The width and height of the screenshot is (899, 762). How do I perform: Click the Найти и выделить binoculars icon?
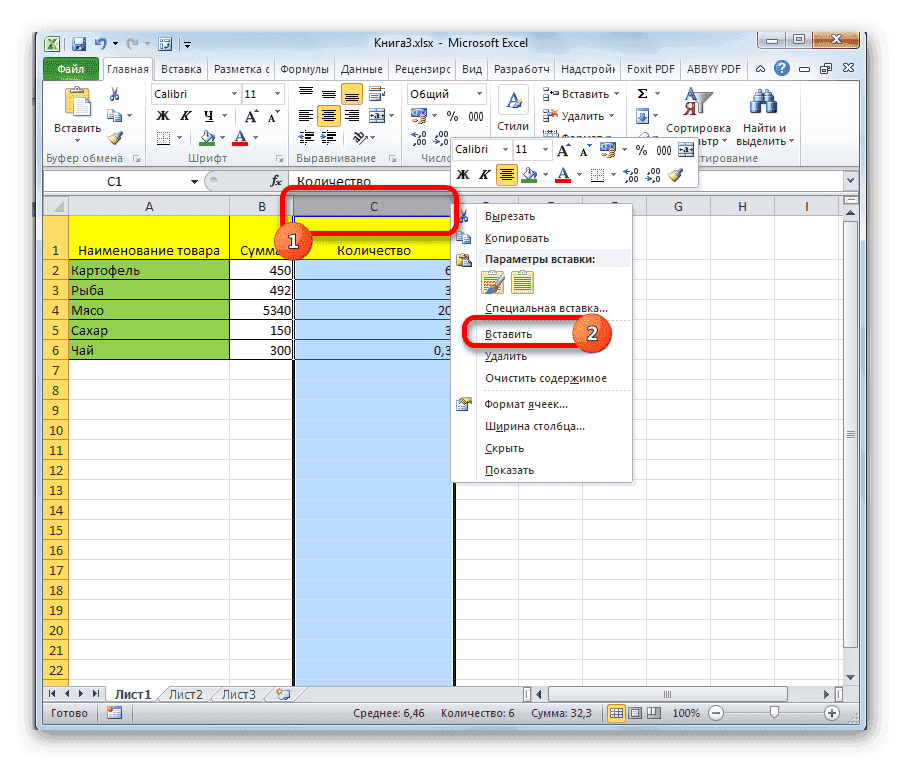pyautogui.click(x=764, y=103)
